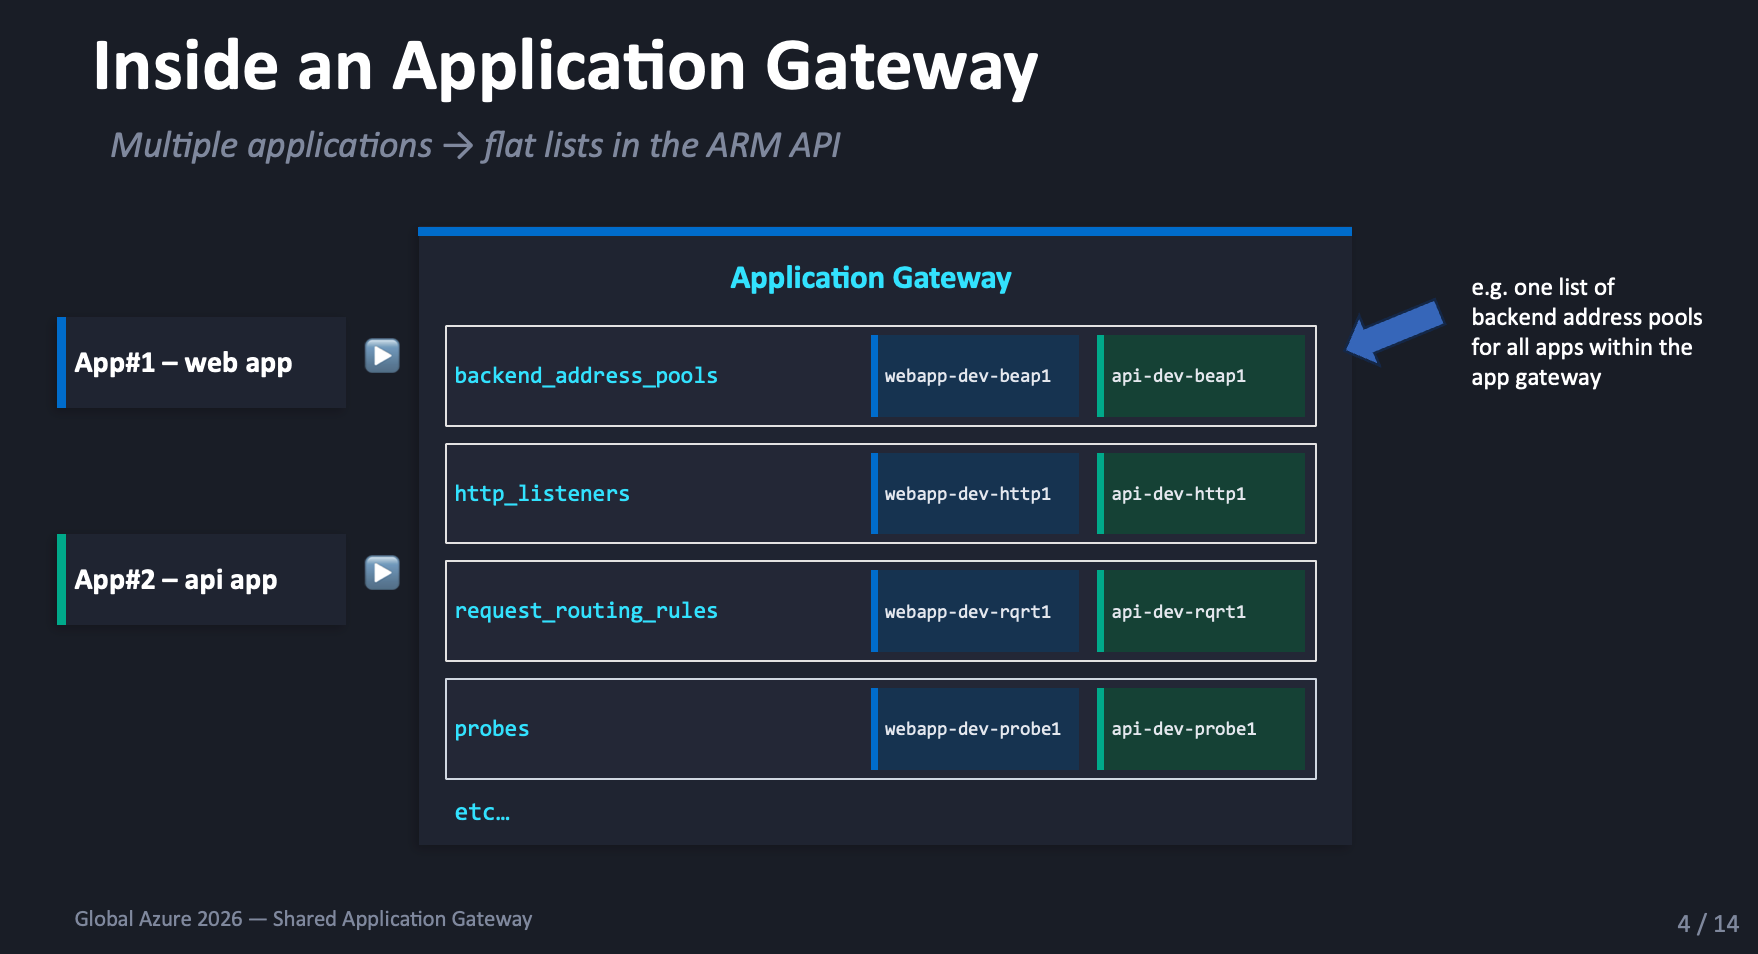1758x954 pixels.
Task: Pick the webapp-dev-probe1 block
Action: [x=975, y=729]
